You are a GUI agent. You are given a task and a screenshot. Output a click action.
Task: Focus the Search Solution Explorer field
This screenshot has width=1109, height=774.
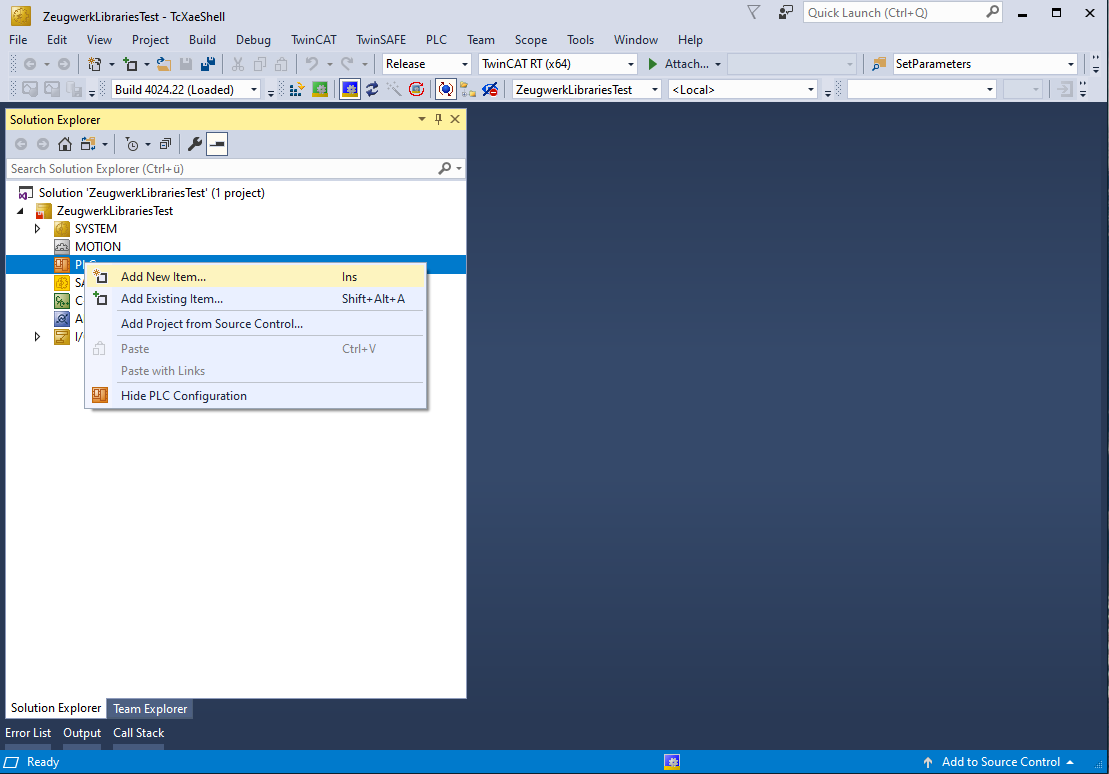click(236, 168)
